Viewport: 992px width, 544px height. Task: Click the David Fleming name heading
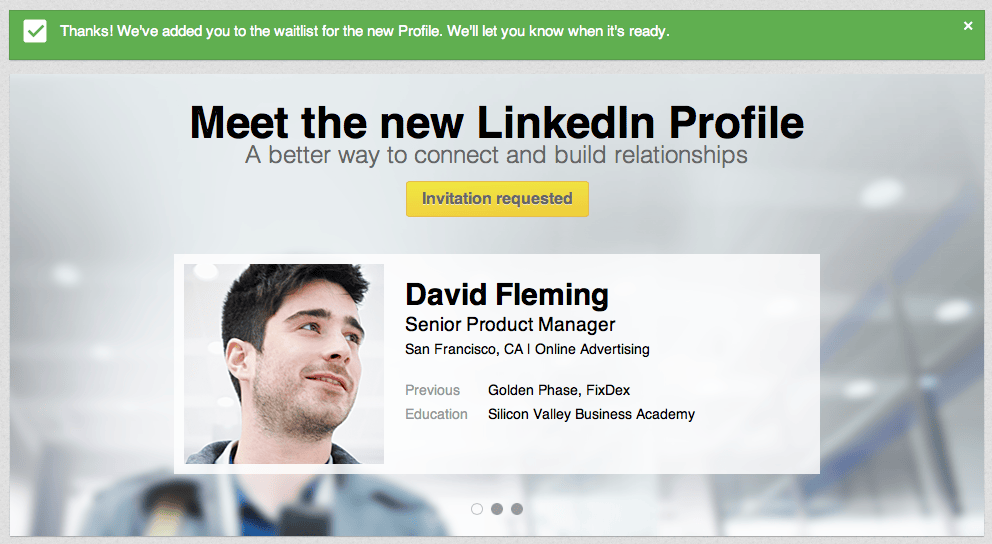[x=507, y=295]
